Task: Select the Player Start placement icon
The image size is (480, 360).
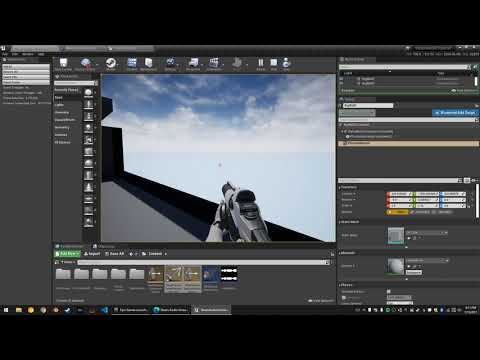Action: coord(88,139)
